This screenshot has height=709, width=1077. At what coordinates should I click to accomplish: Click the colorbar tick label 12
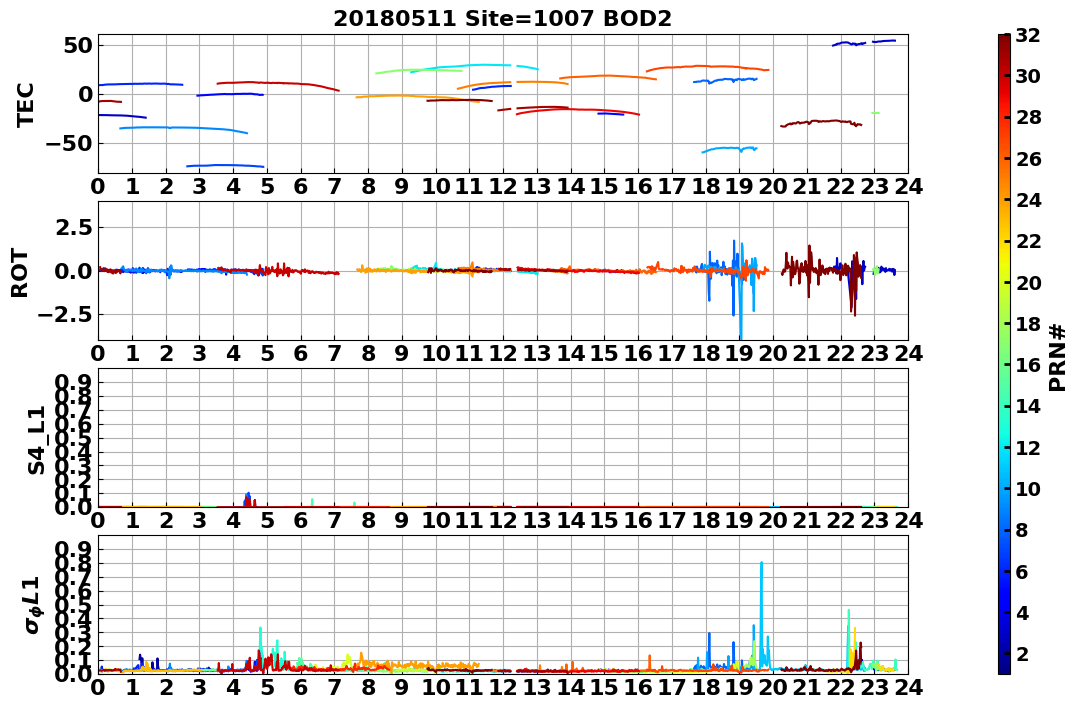1028,447
